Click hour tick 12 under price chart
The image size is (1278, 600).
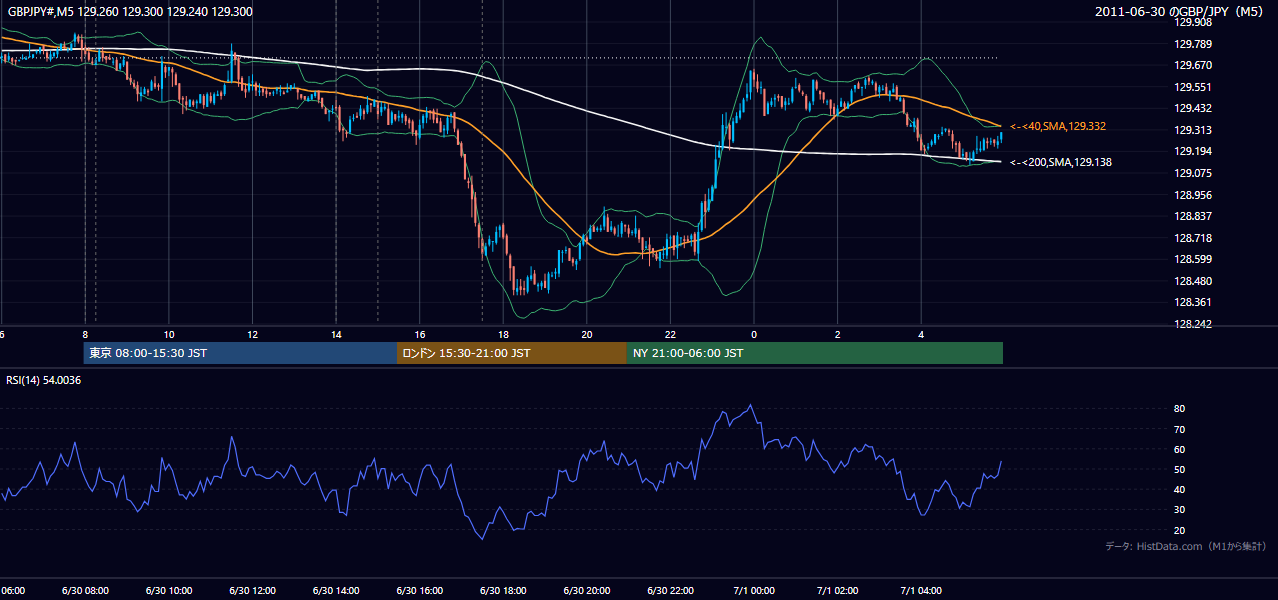(x=253, y=334)
